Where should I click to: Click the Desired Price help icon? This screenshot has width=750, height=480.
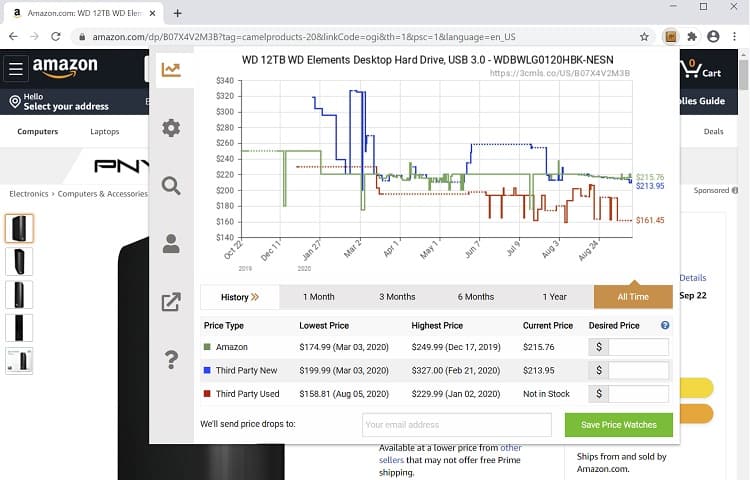665,326
